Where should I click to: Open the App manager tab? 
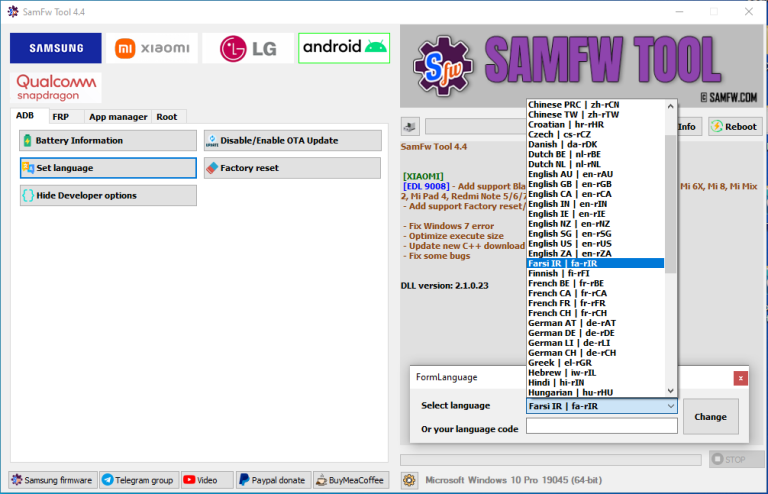[x=118, y=117]
